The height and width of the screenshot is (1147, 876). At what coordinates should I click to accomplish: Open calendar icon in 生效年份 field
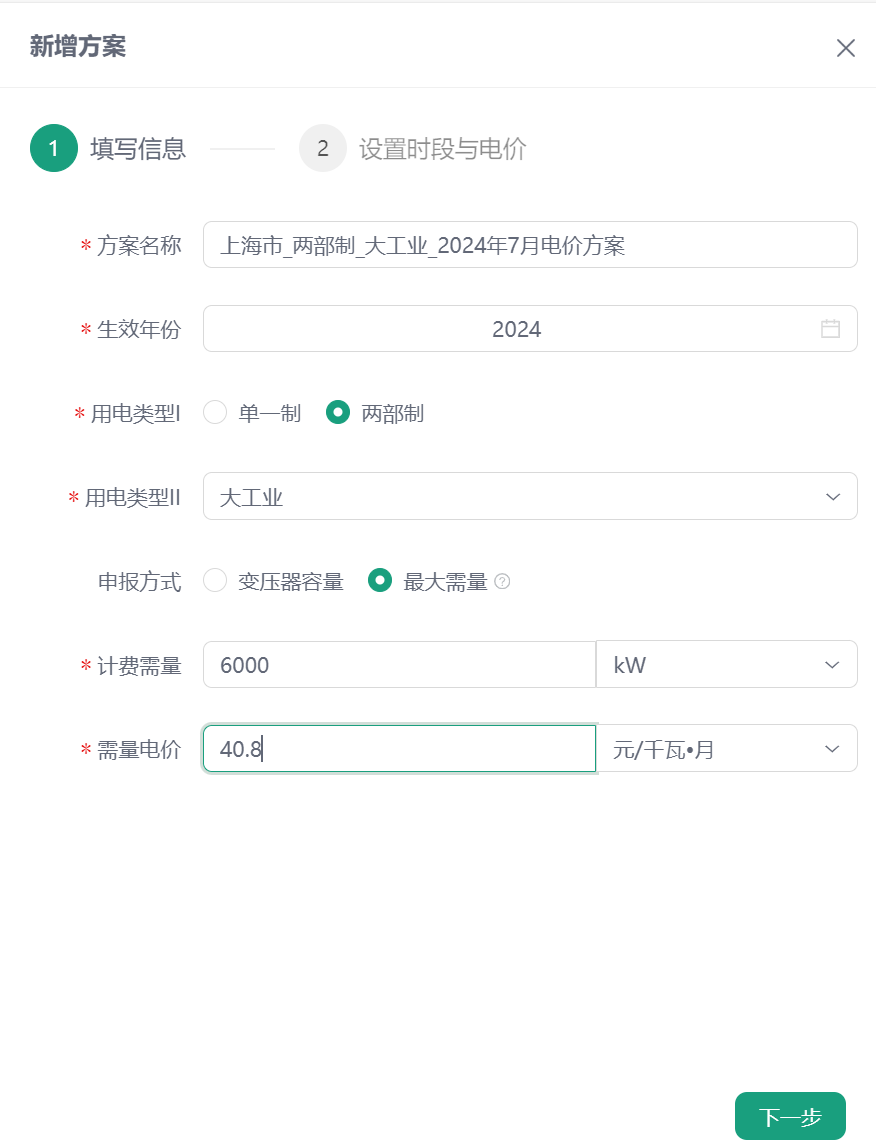(x=830, y=329)
